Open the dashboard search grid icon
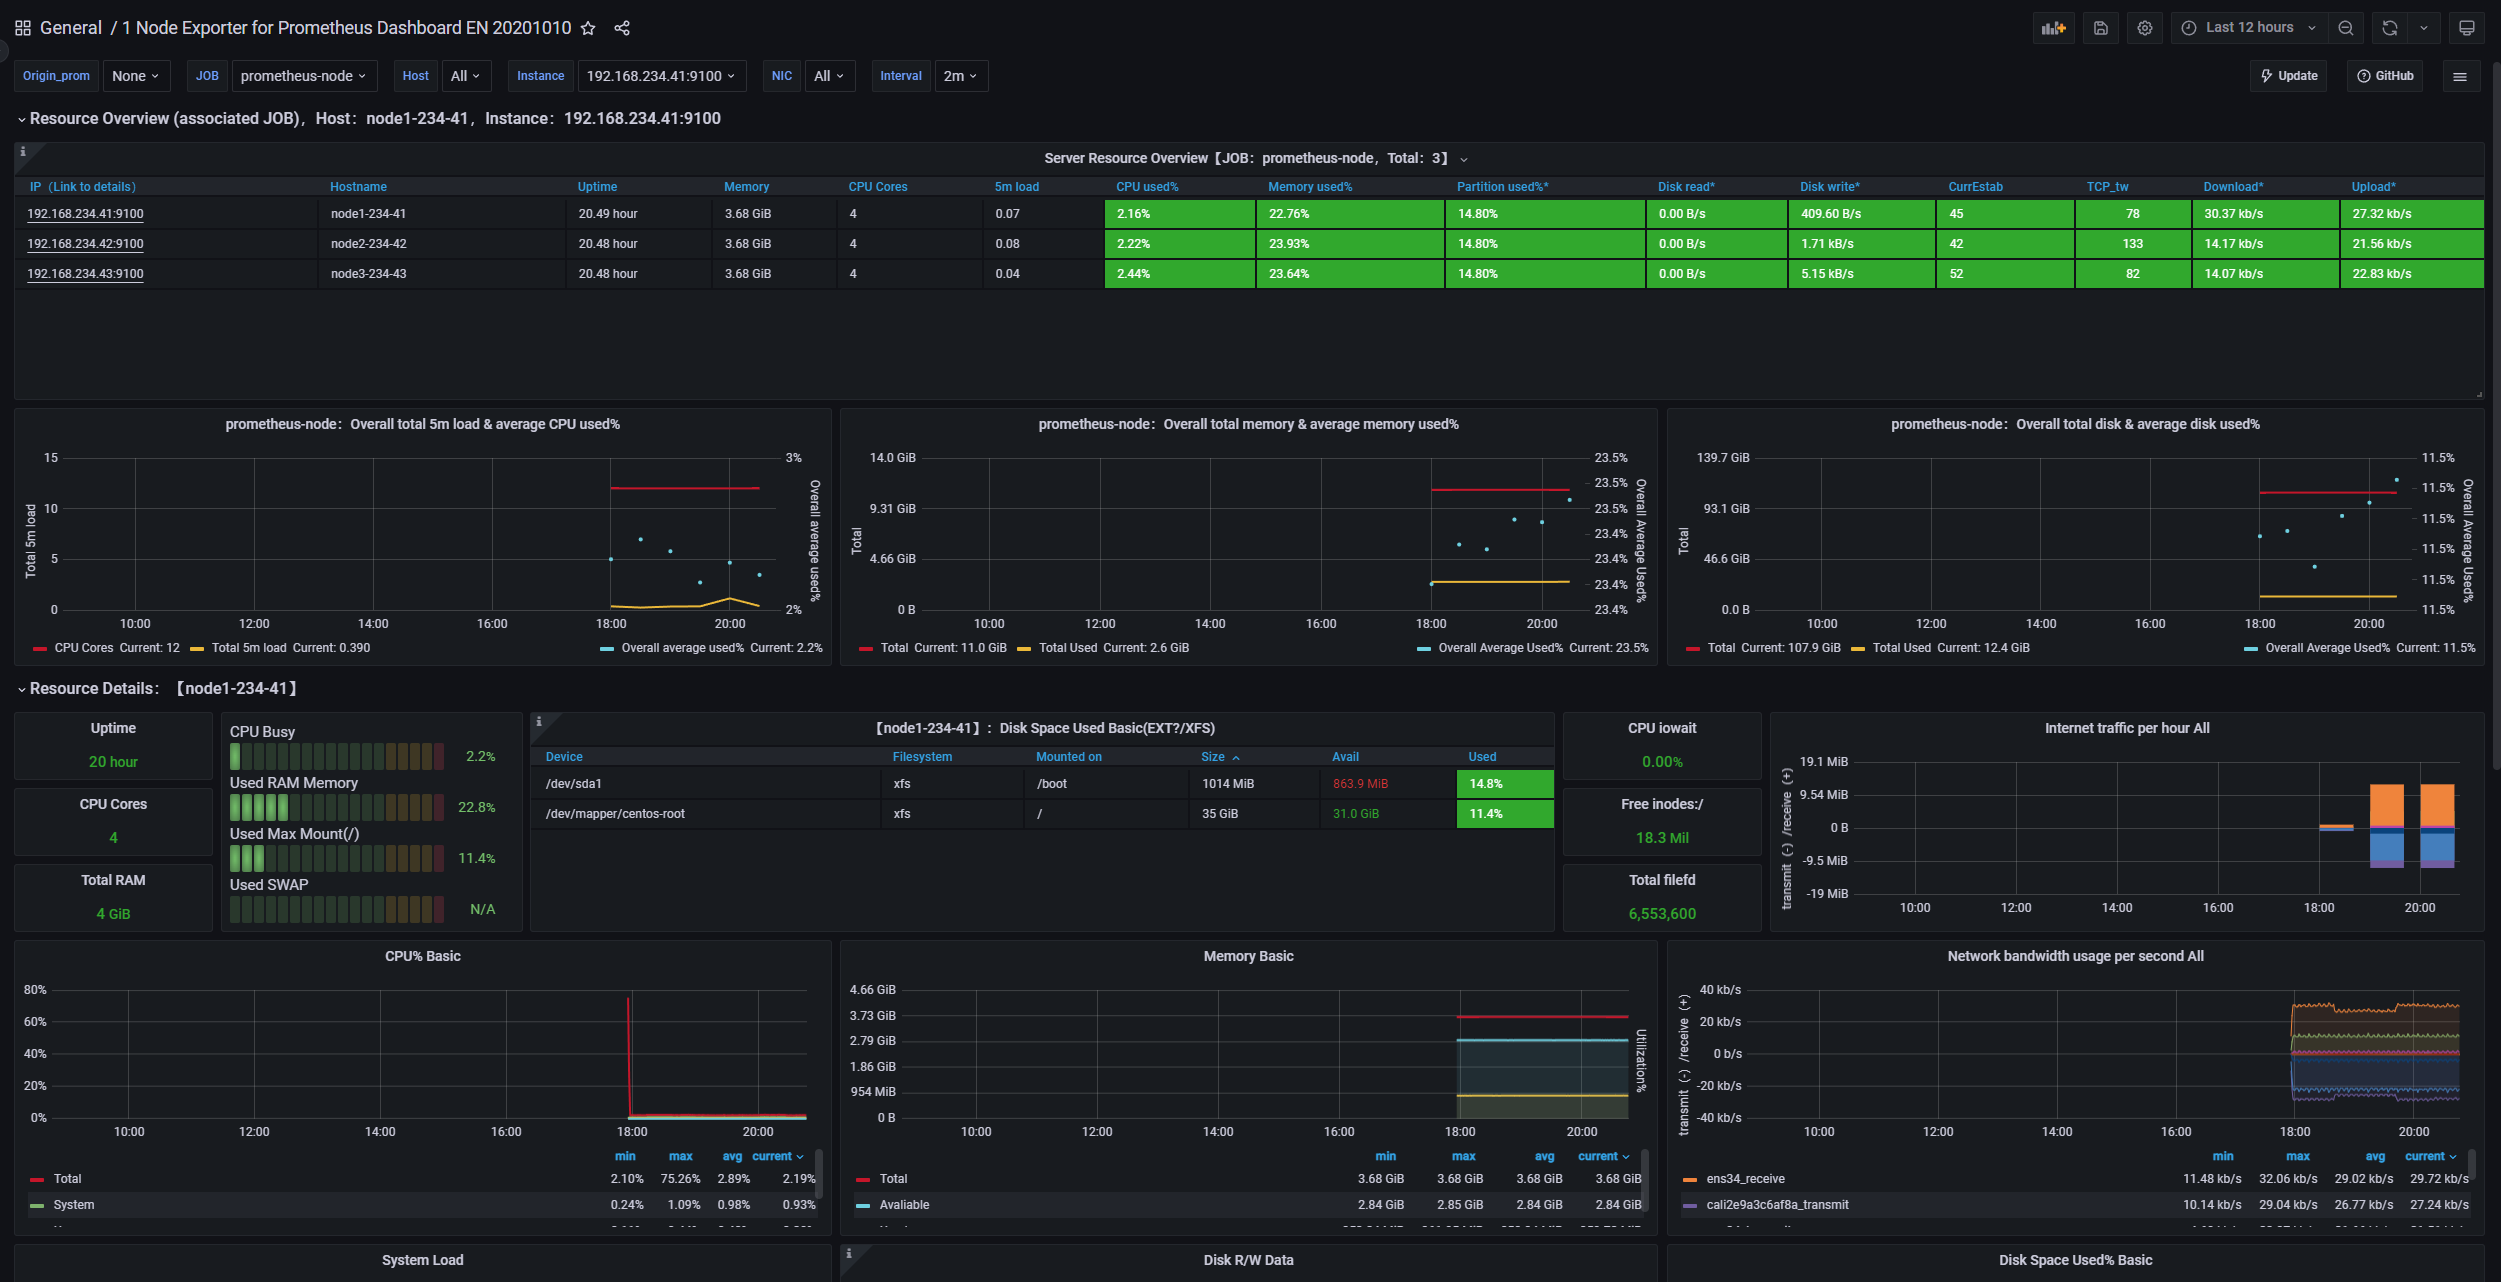The image size is (2501, 1282). point(22,28)
